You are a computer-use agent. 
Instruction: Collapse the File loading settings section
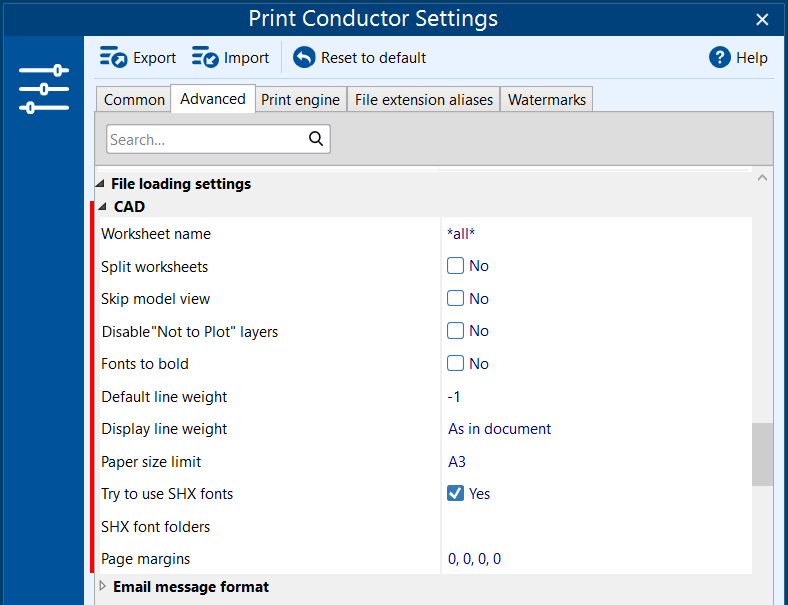point(100,184)
